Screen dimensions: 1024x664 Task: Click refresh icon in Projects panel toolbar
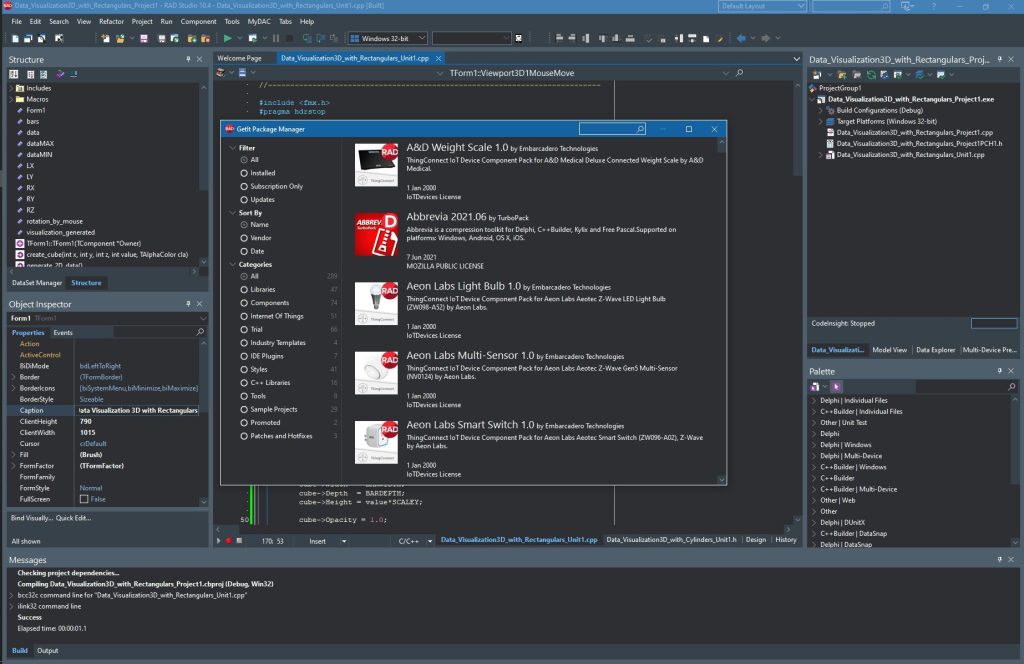click(871, 75)
